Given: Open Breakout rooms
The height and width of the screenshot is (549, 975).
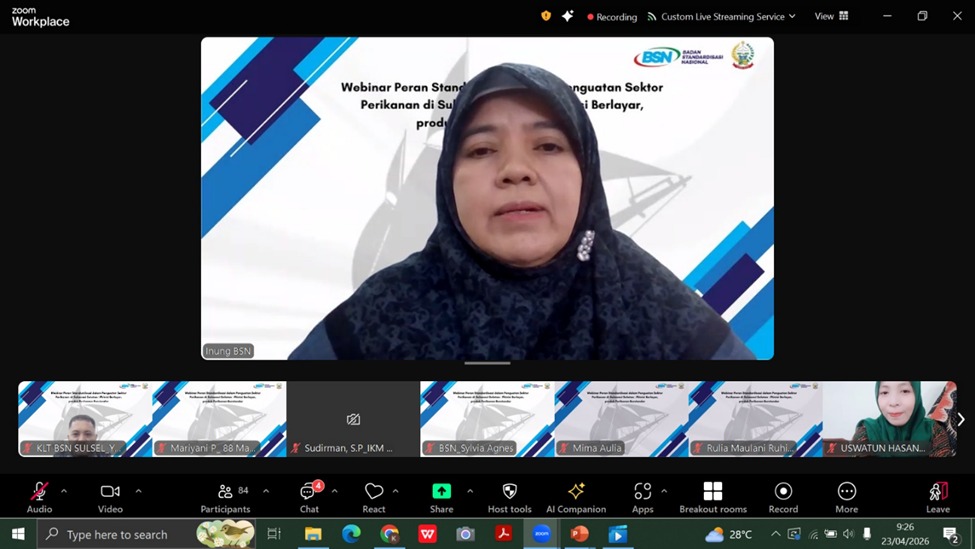Looking at the screenshot, I should point(713,496).
